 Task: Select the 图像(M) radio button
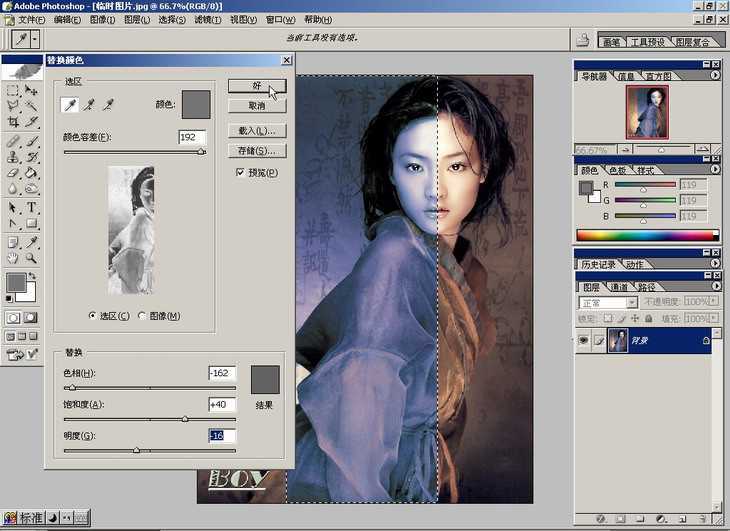142,316
